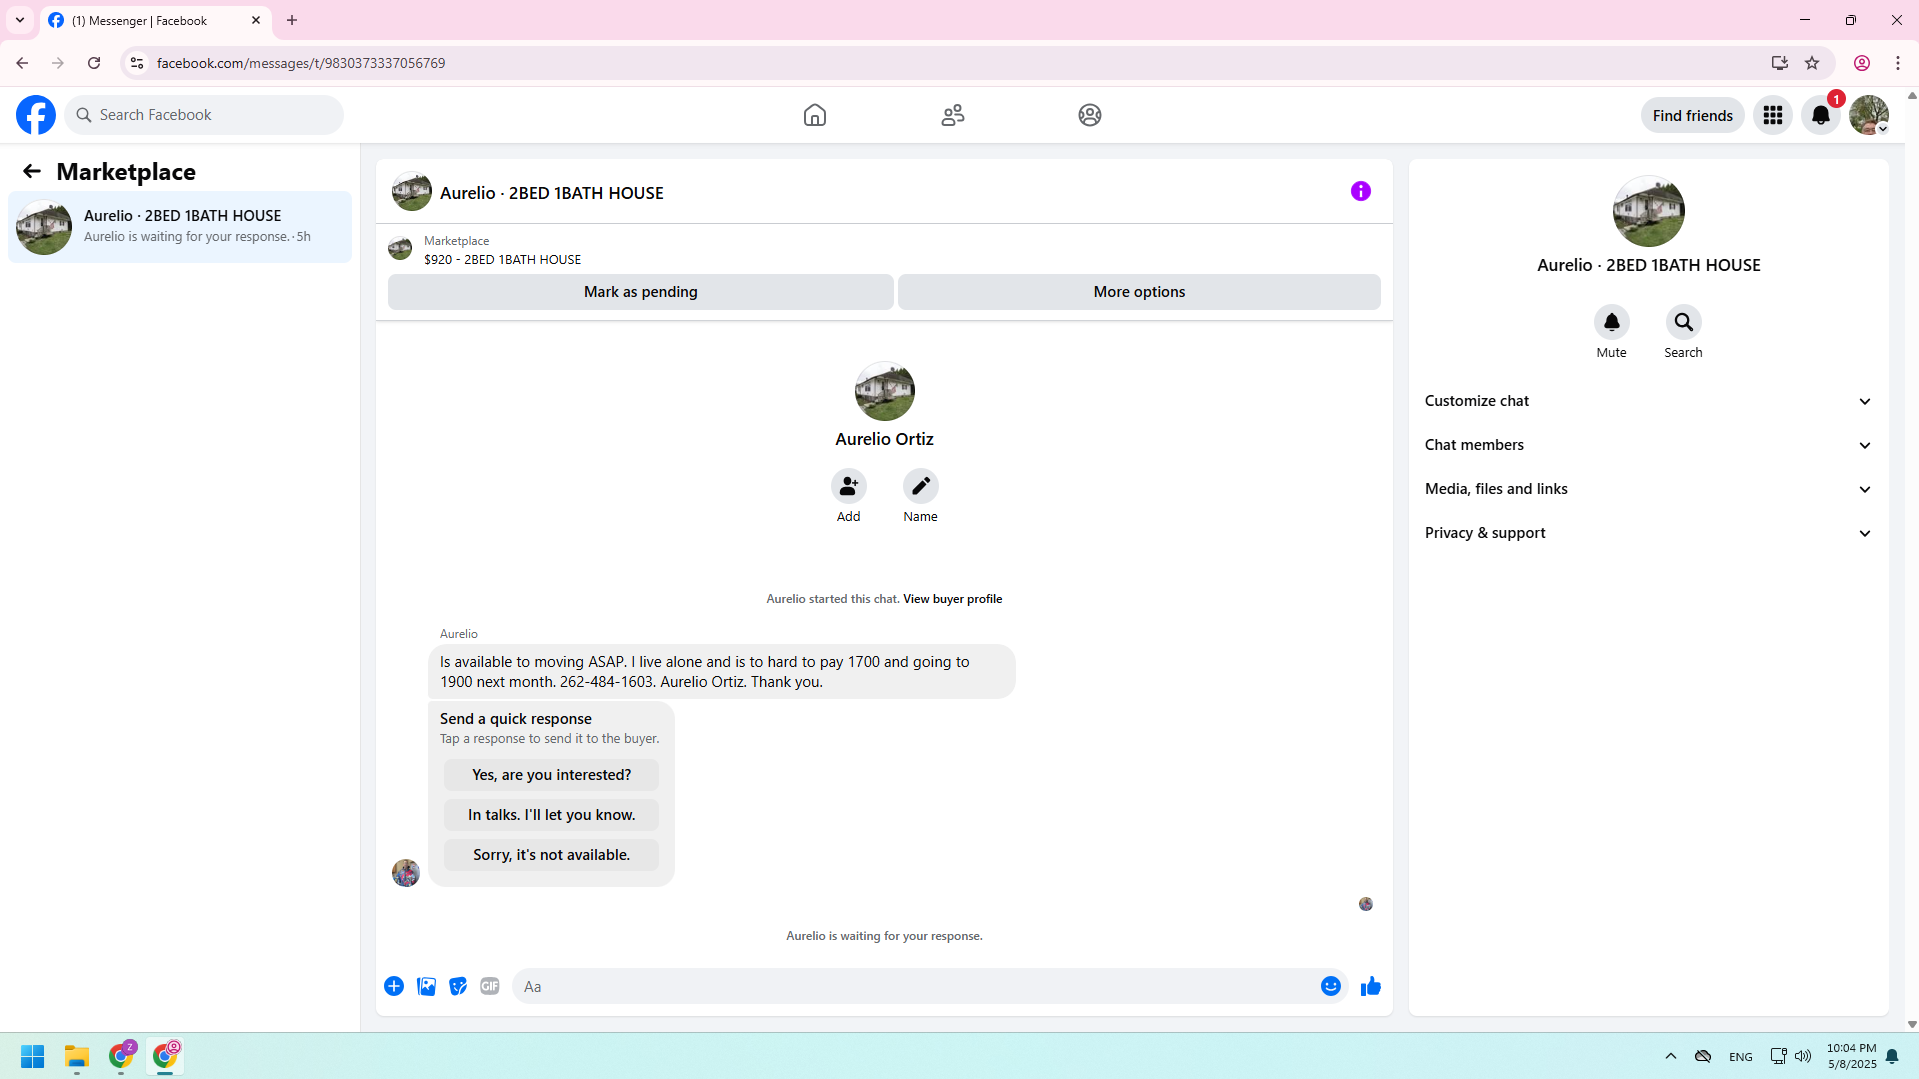Click the Facebook logo icon
This screenshot has width=1919, height=1079.
click(x=36, y=115)
